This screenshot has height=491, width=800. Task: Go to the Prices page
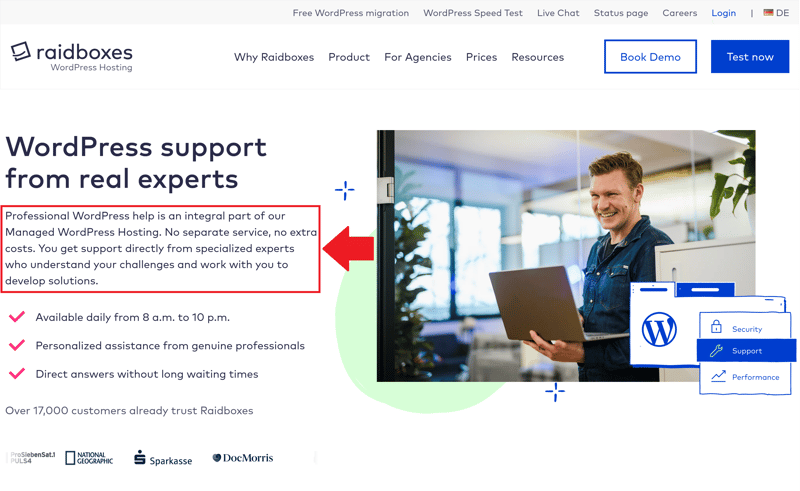point(481,57)
